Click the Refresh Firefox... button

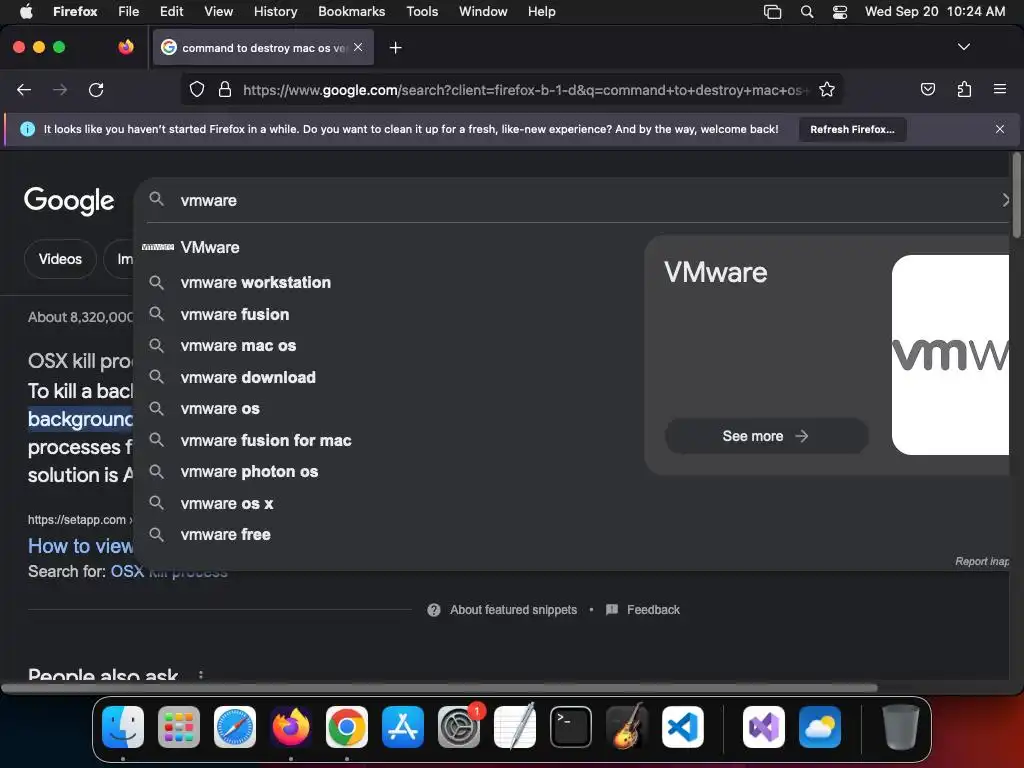[x=852, y=129]
